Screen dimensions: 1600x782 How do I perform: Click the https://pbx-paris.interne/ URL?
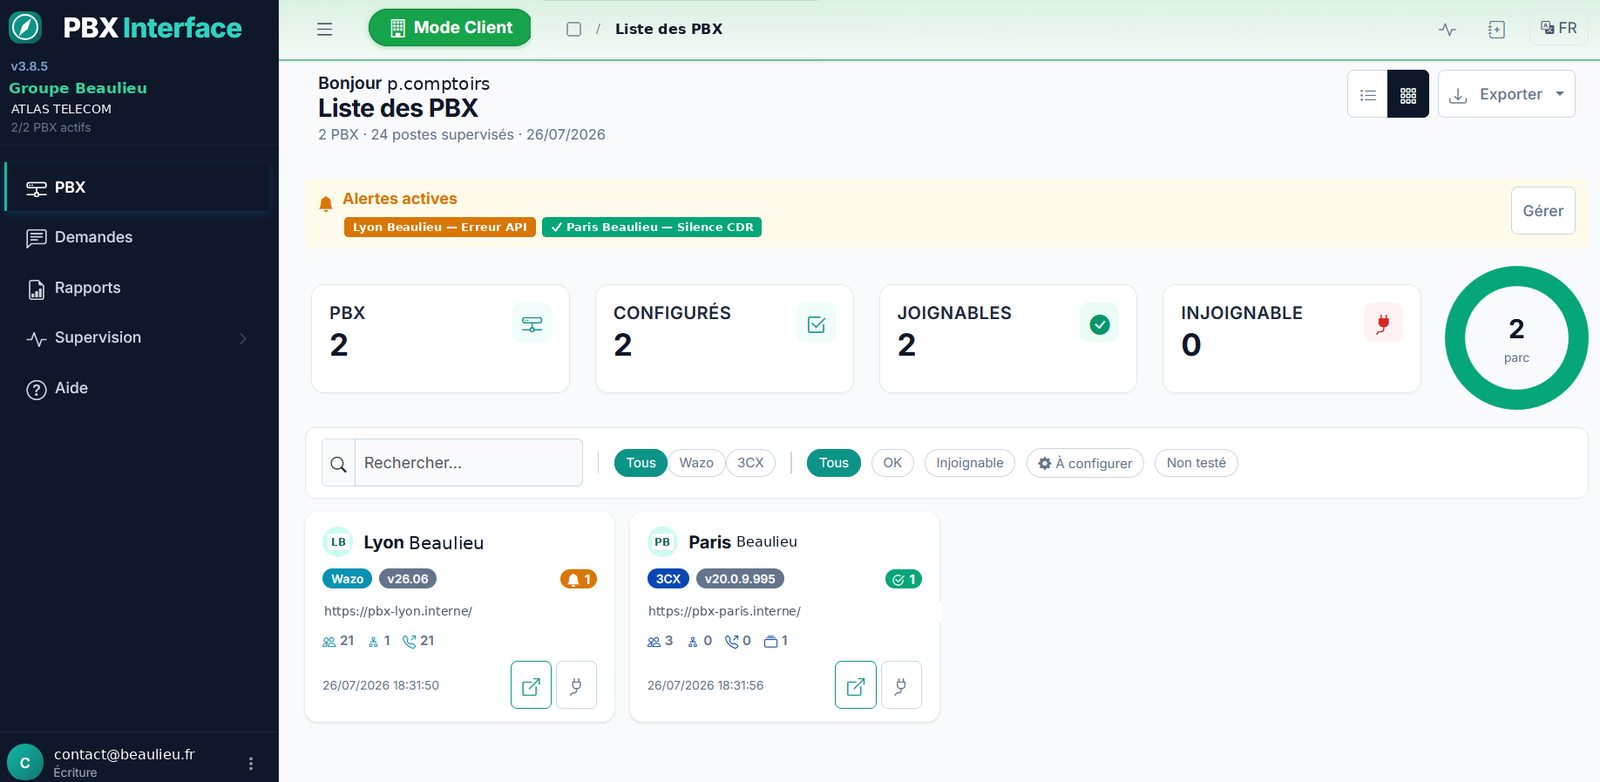(724, 611)
